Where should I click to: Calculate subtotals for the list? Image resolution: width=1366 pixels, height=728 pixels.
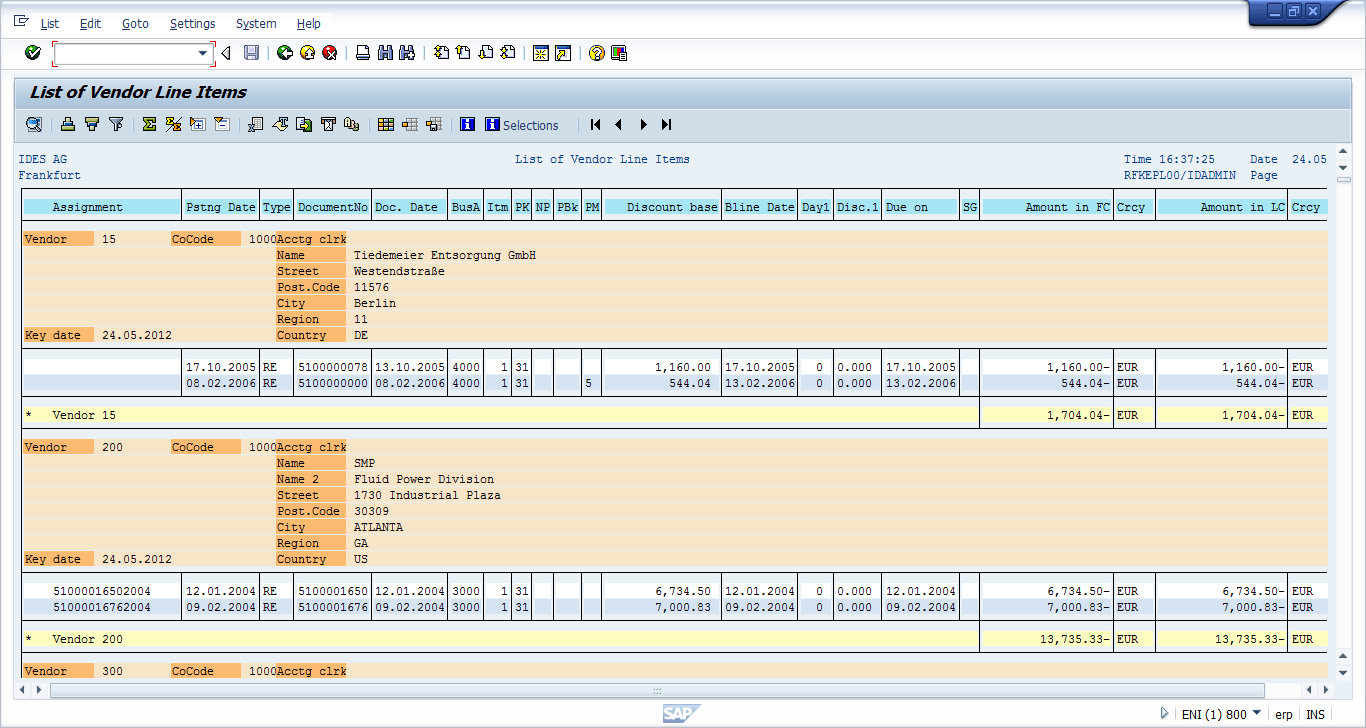click(x=172, y=124)
